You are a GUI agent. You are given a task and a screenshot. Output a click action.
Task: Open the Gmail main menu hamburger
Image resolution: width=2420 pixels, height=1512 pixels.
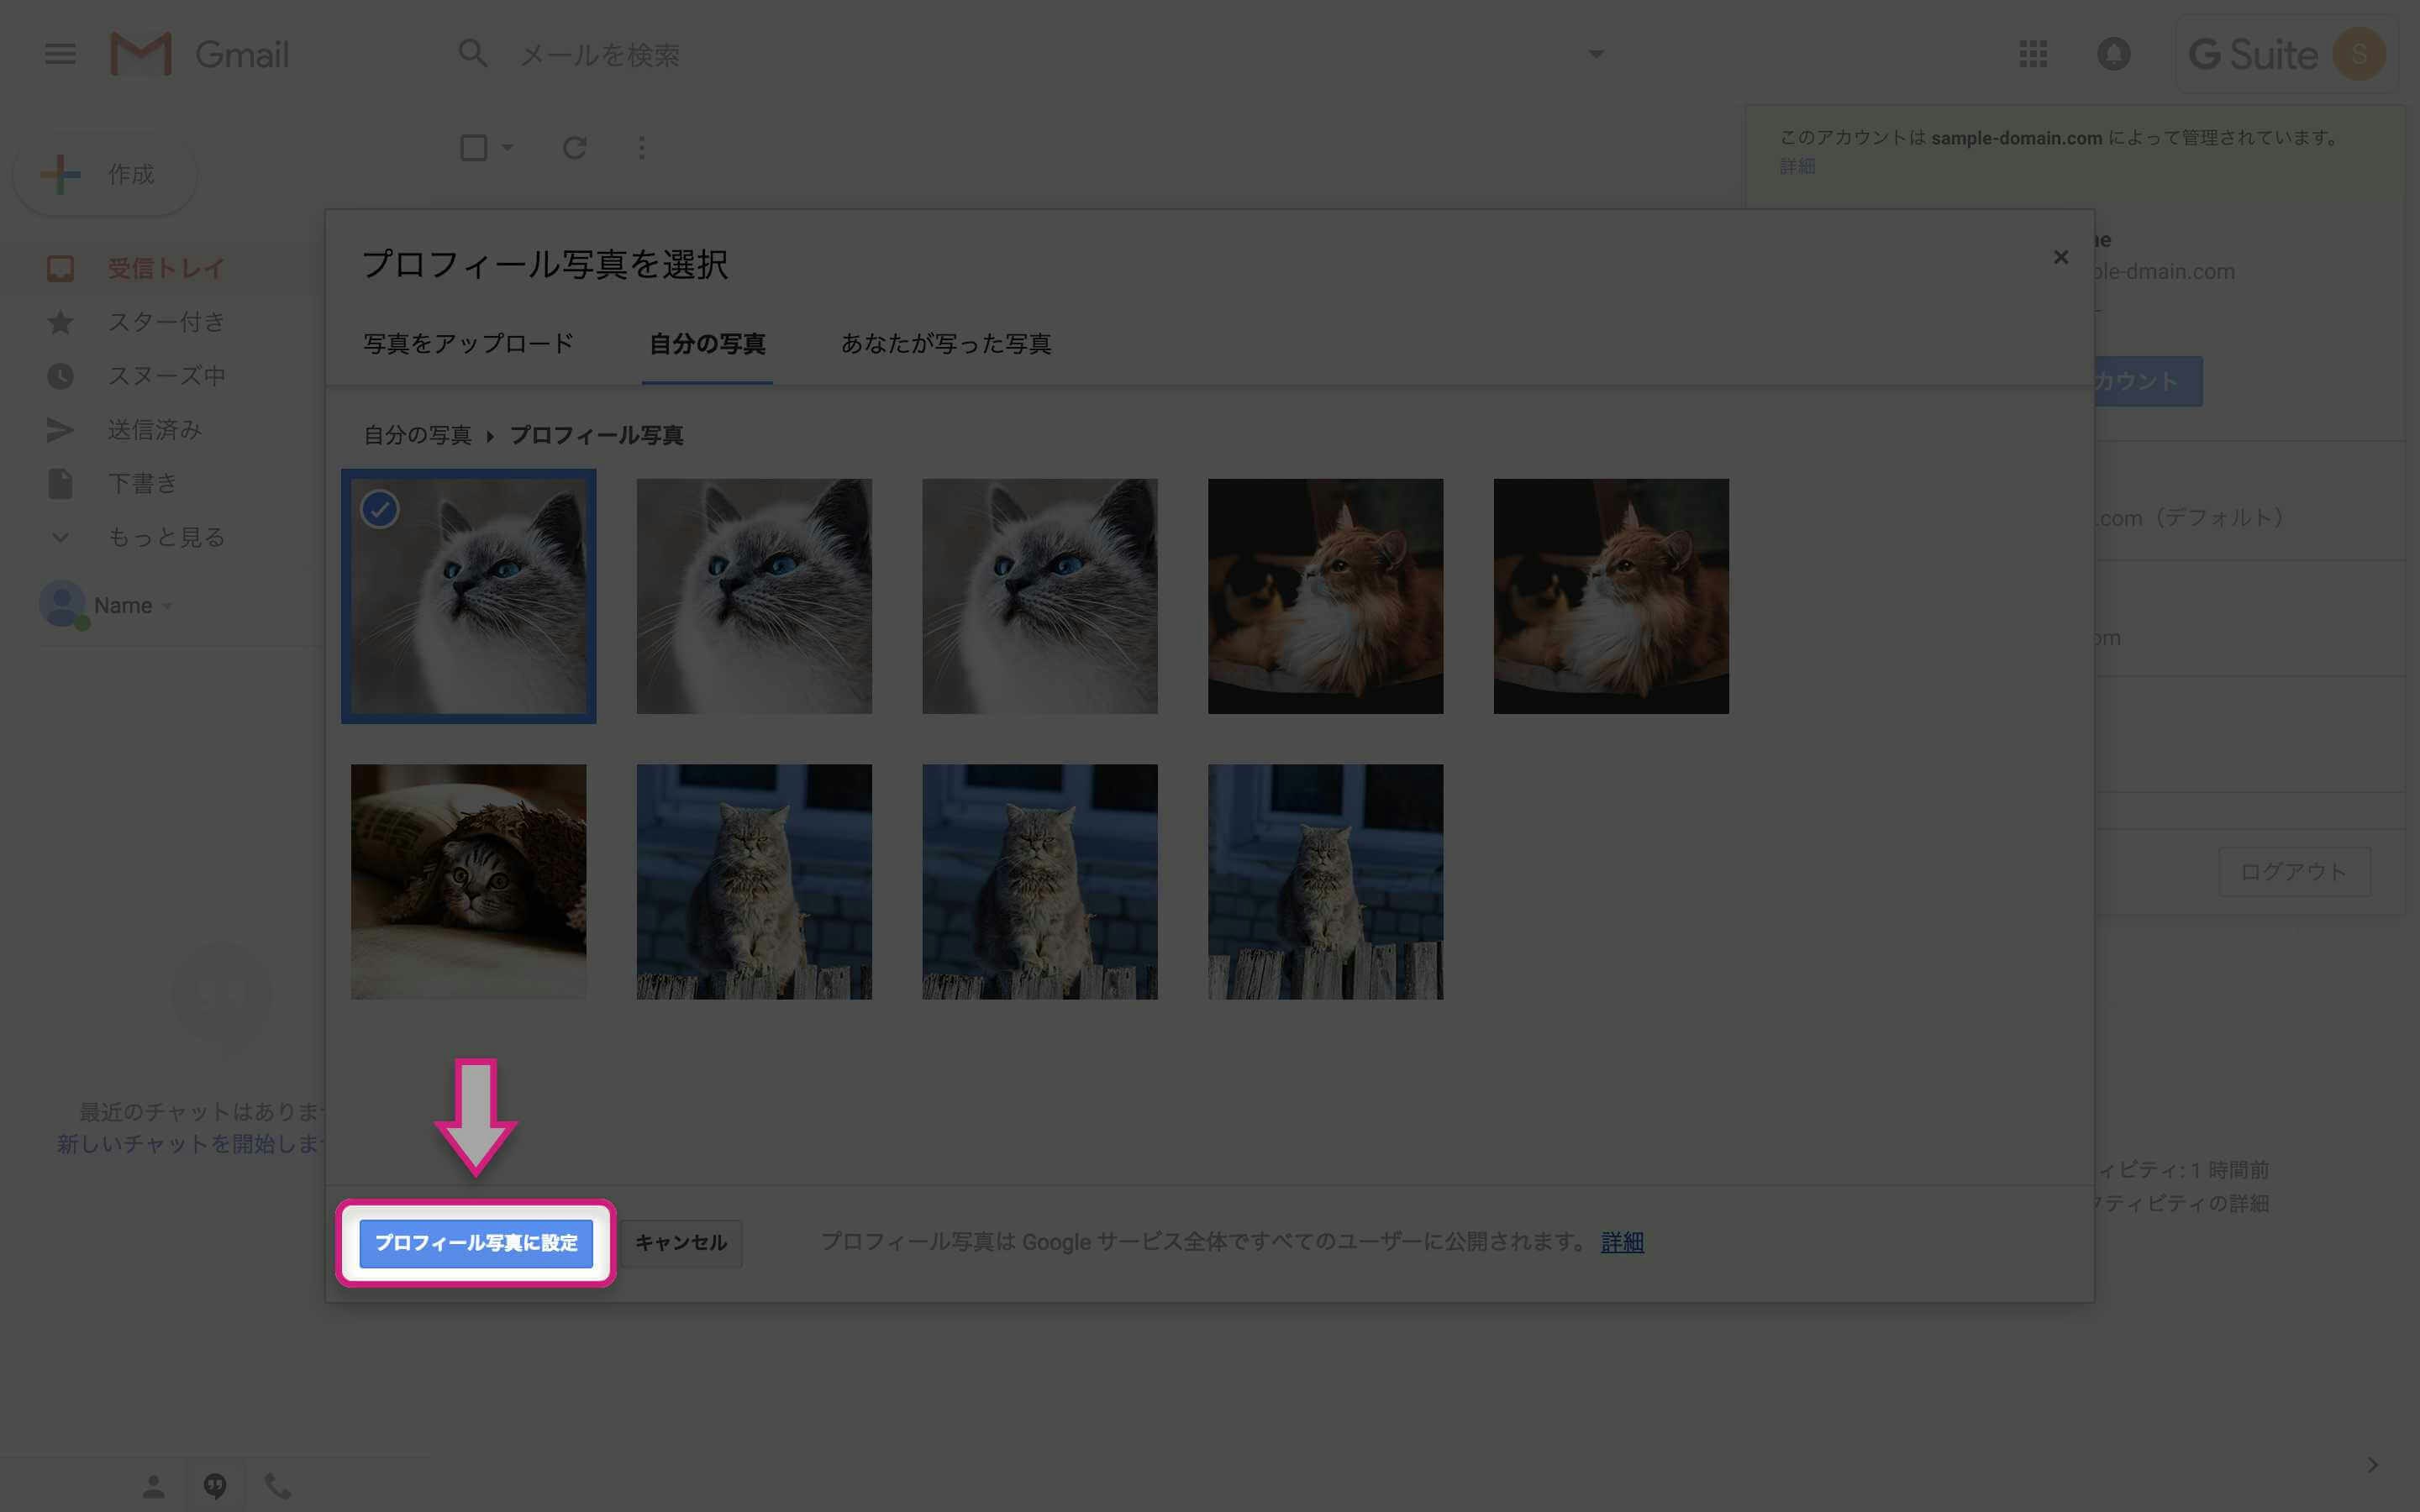[60, 54]
